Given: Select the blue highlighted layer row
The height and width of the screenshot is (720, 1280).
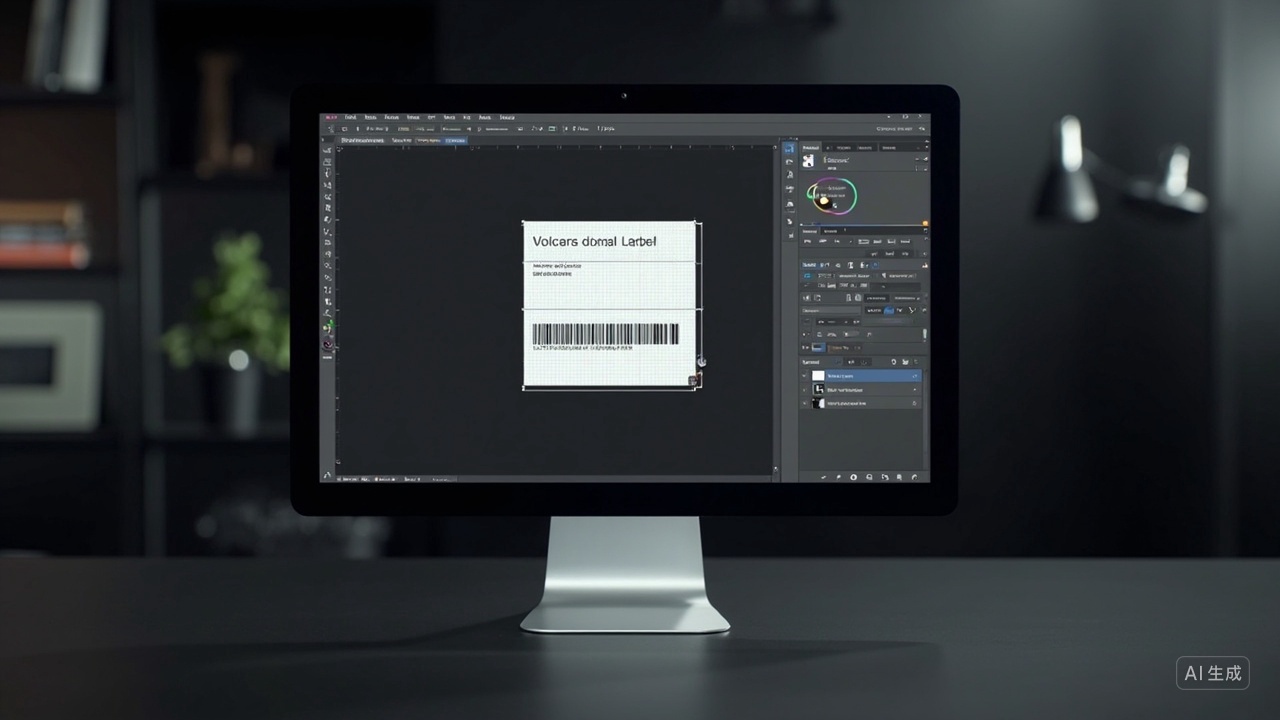Looking at the screenshot, I should [x=861, y=376].
